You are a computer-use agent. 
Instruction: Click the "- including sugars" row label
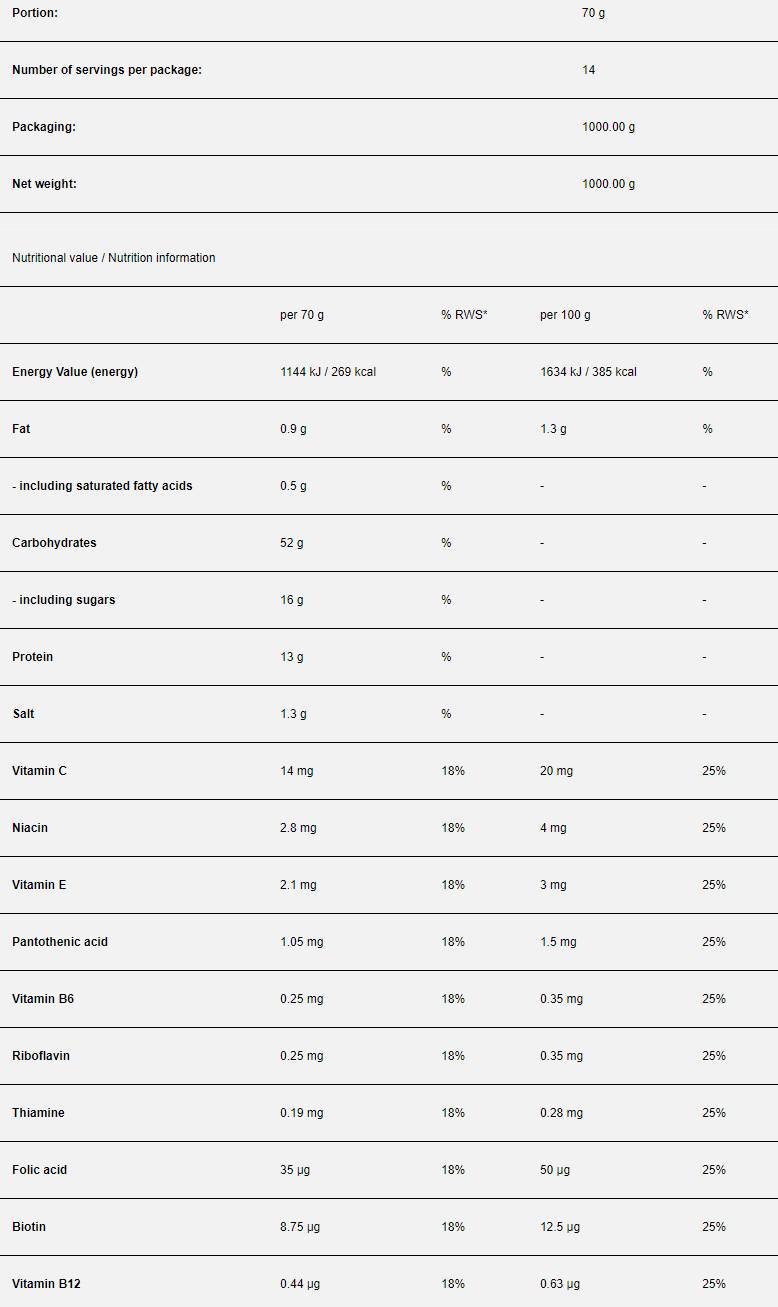64,600
